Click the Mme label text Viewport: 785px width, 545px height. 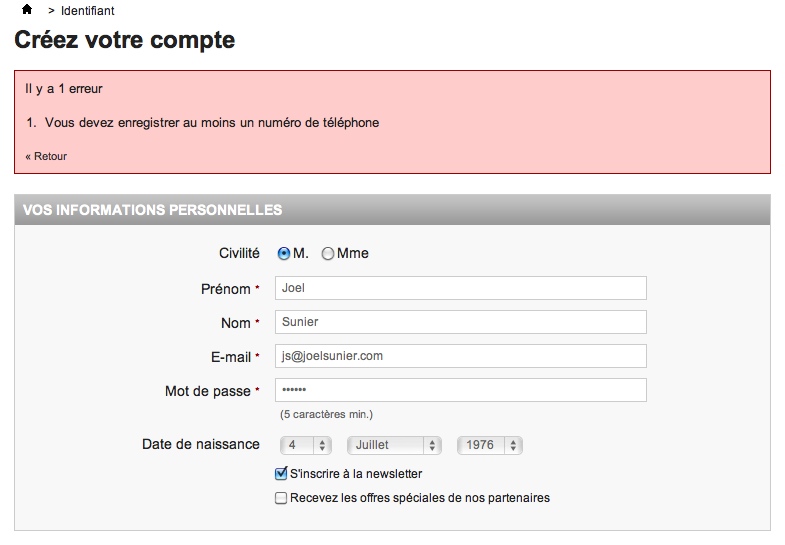coord(353,253)
